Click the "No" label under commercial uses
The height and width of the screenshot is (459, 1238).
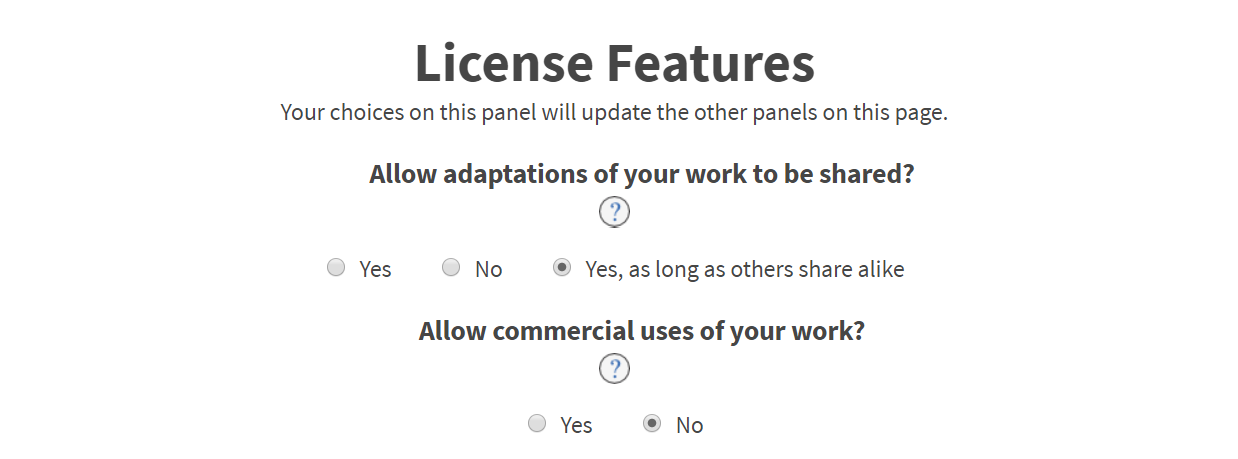click(x=689, y=425)
